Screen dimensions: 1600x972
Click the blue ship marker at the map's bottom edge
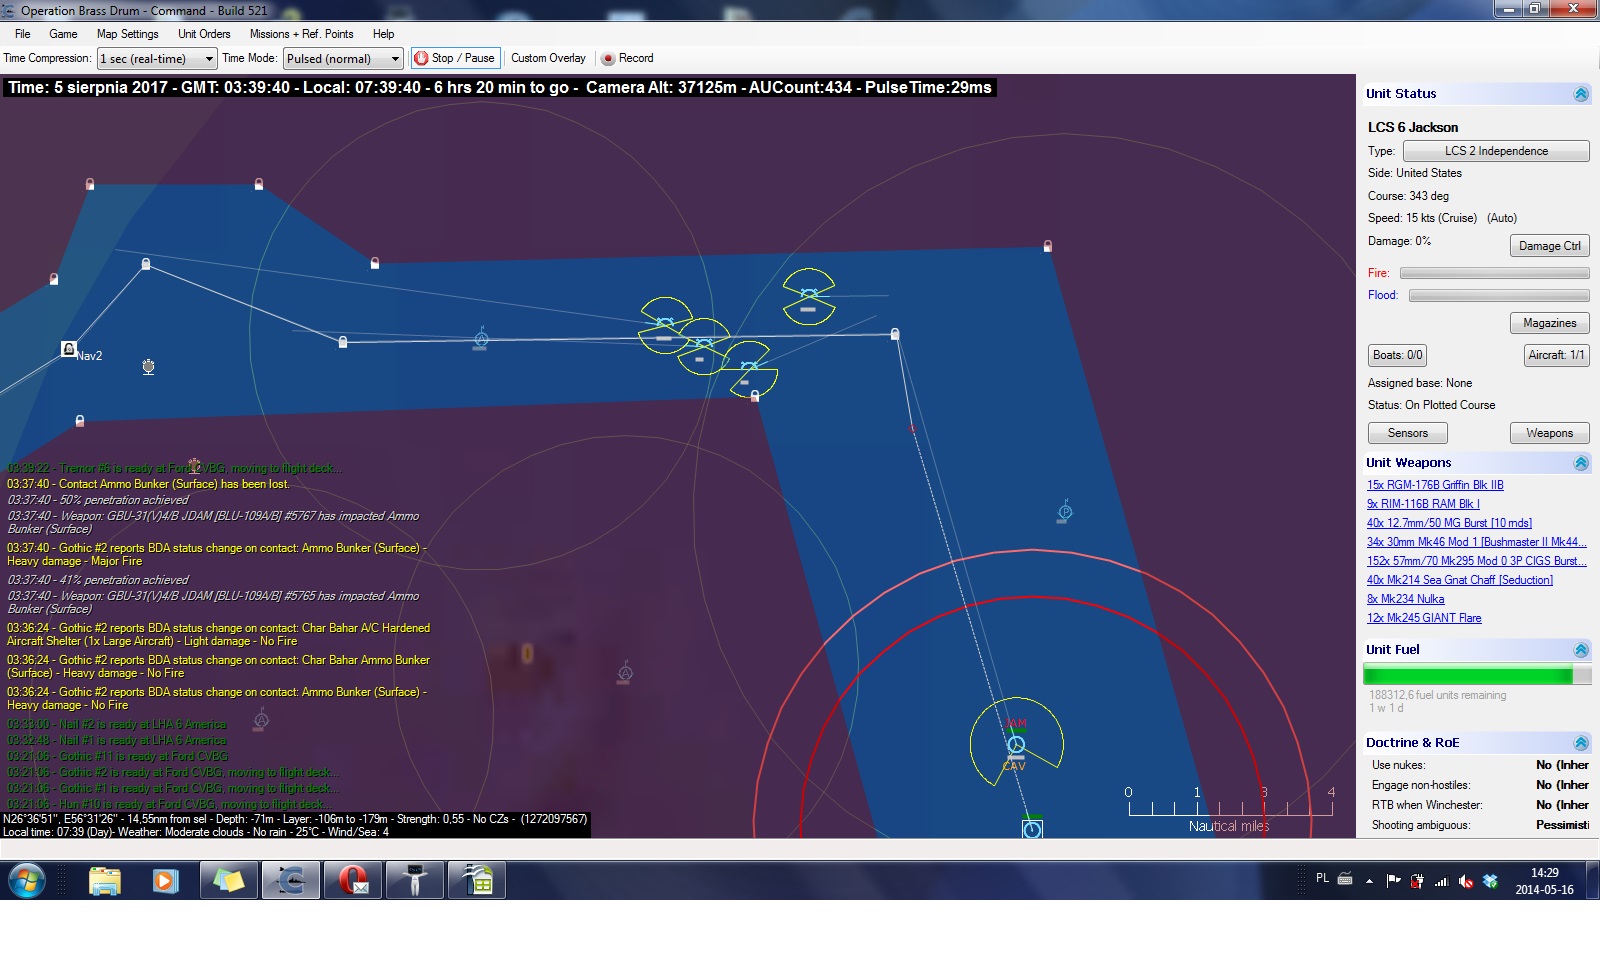point(1032,829)
